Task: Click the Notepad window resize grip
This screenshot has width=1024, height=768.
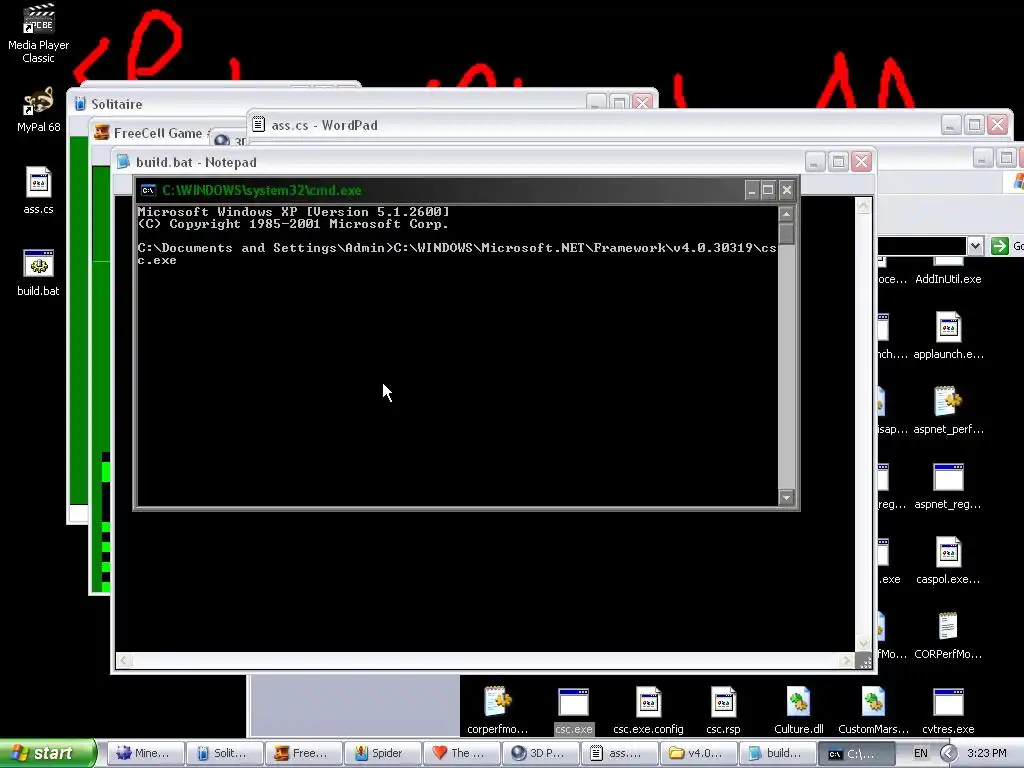Action: pyautogui.click(x=864, y=662)
